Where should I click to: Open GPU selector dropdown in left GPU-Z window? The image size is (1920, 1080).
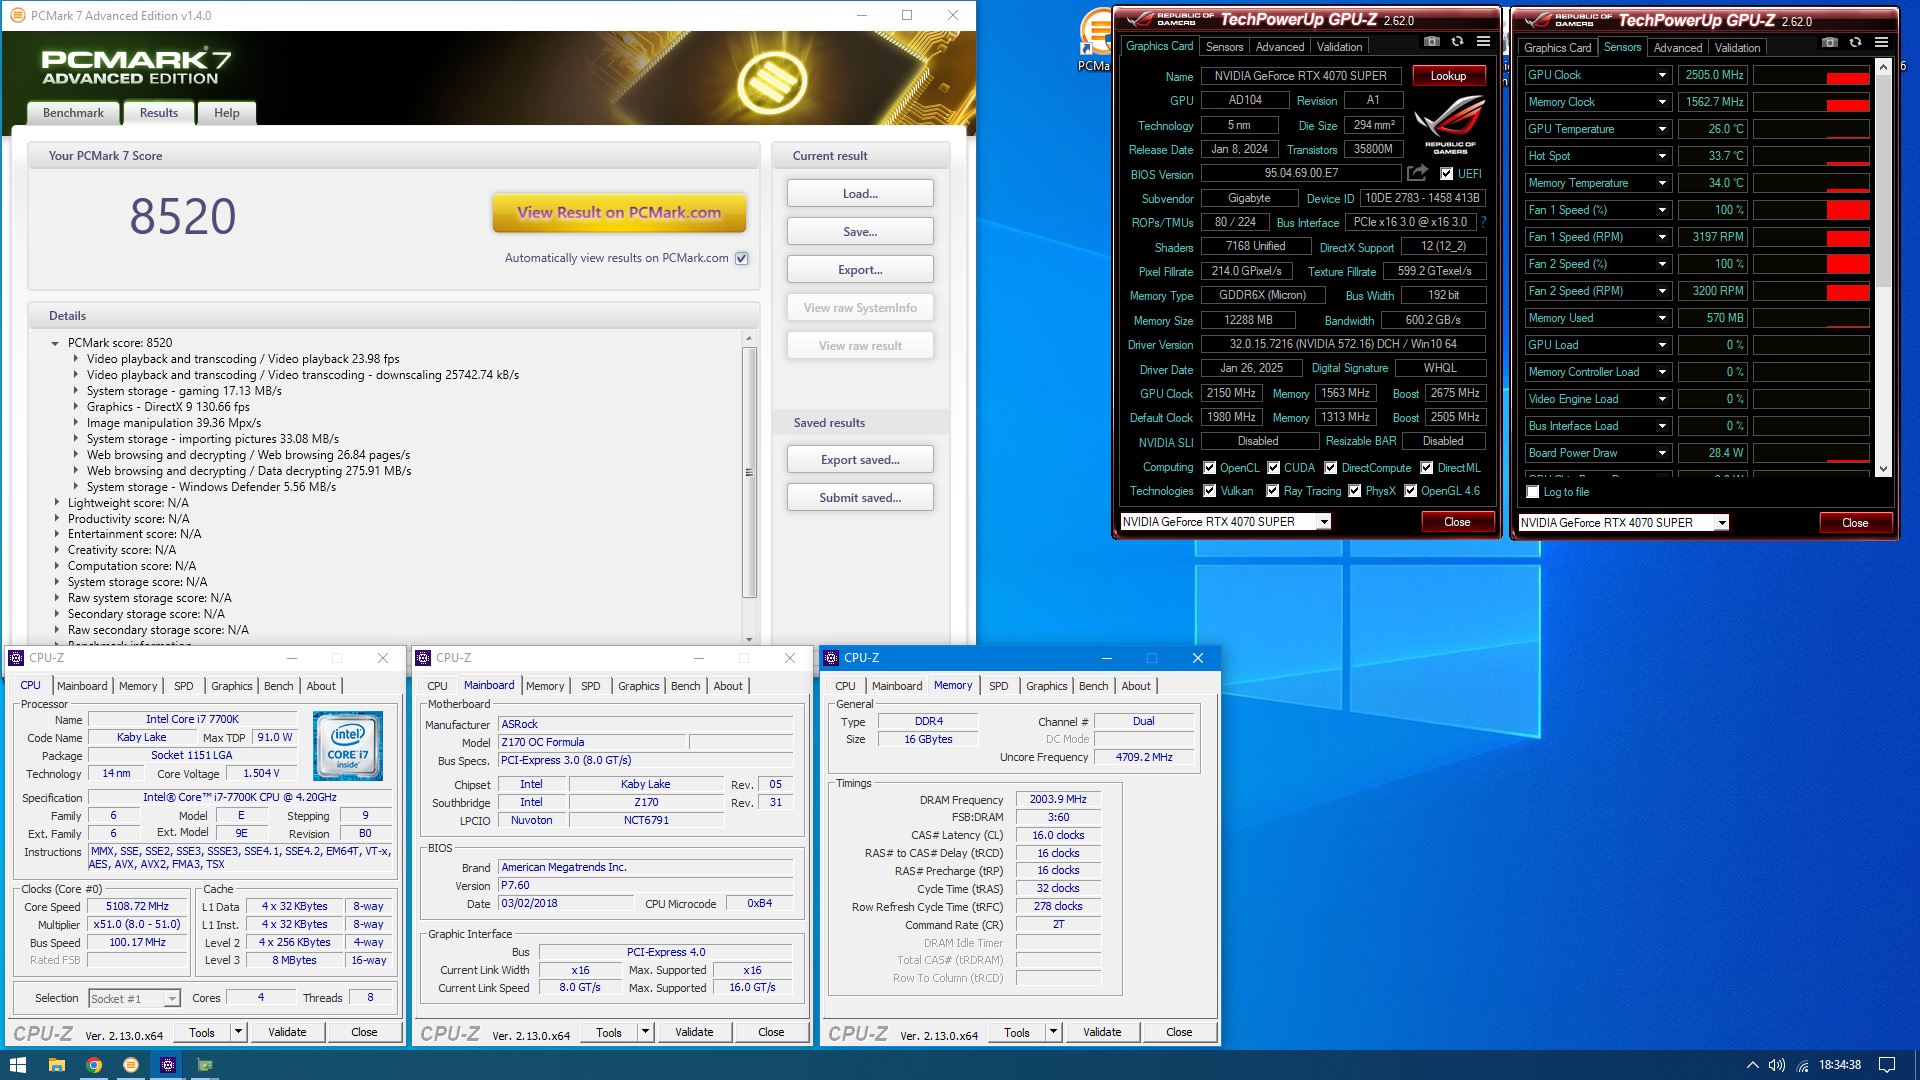pyautogui.click(x=1324, y=521)
